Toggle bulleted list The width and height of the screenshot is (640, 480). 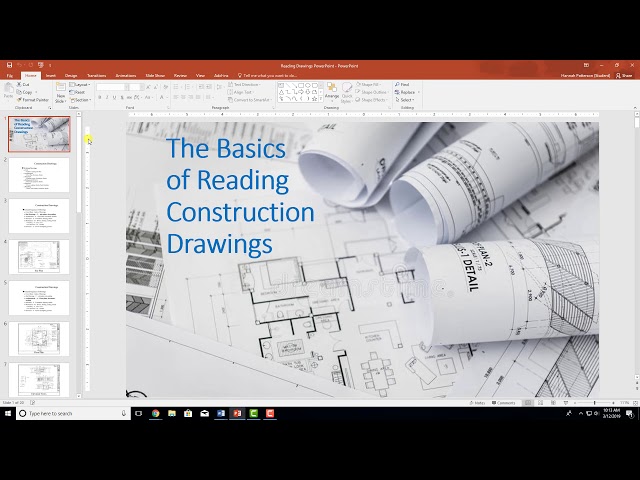coord(177,87)
